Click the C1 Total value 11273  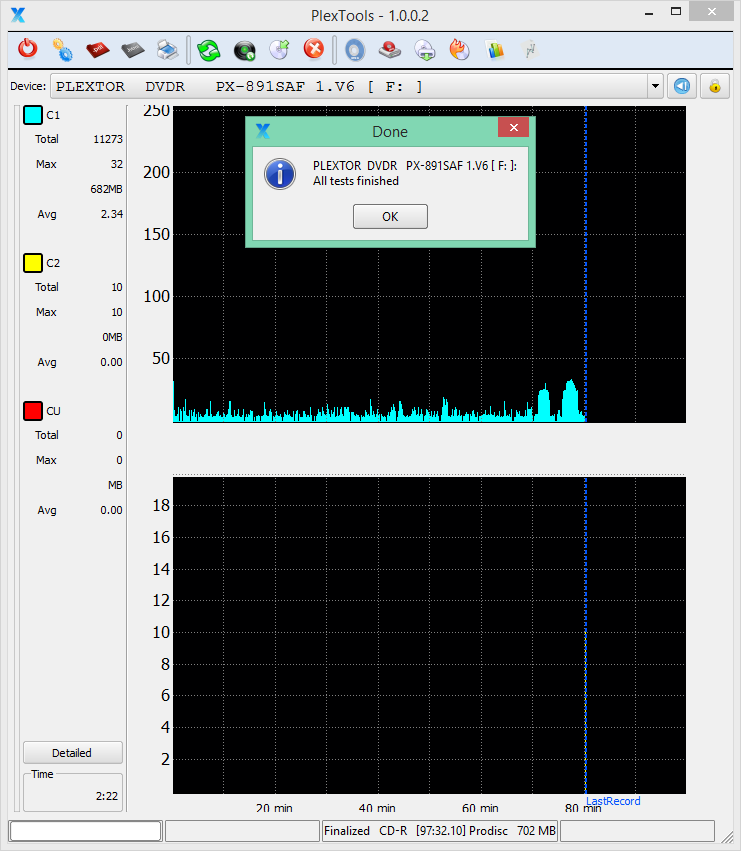pos(108,139)
